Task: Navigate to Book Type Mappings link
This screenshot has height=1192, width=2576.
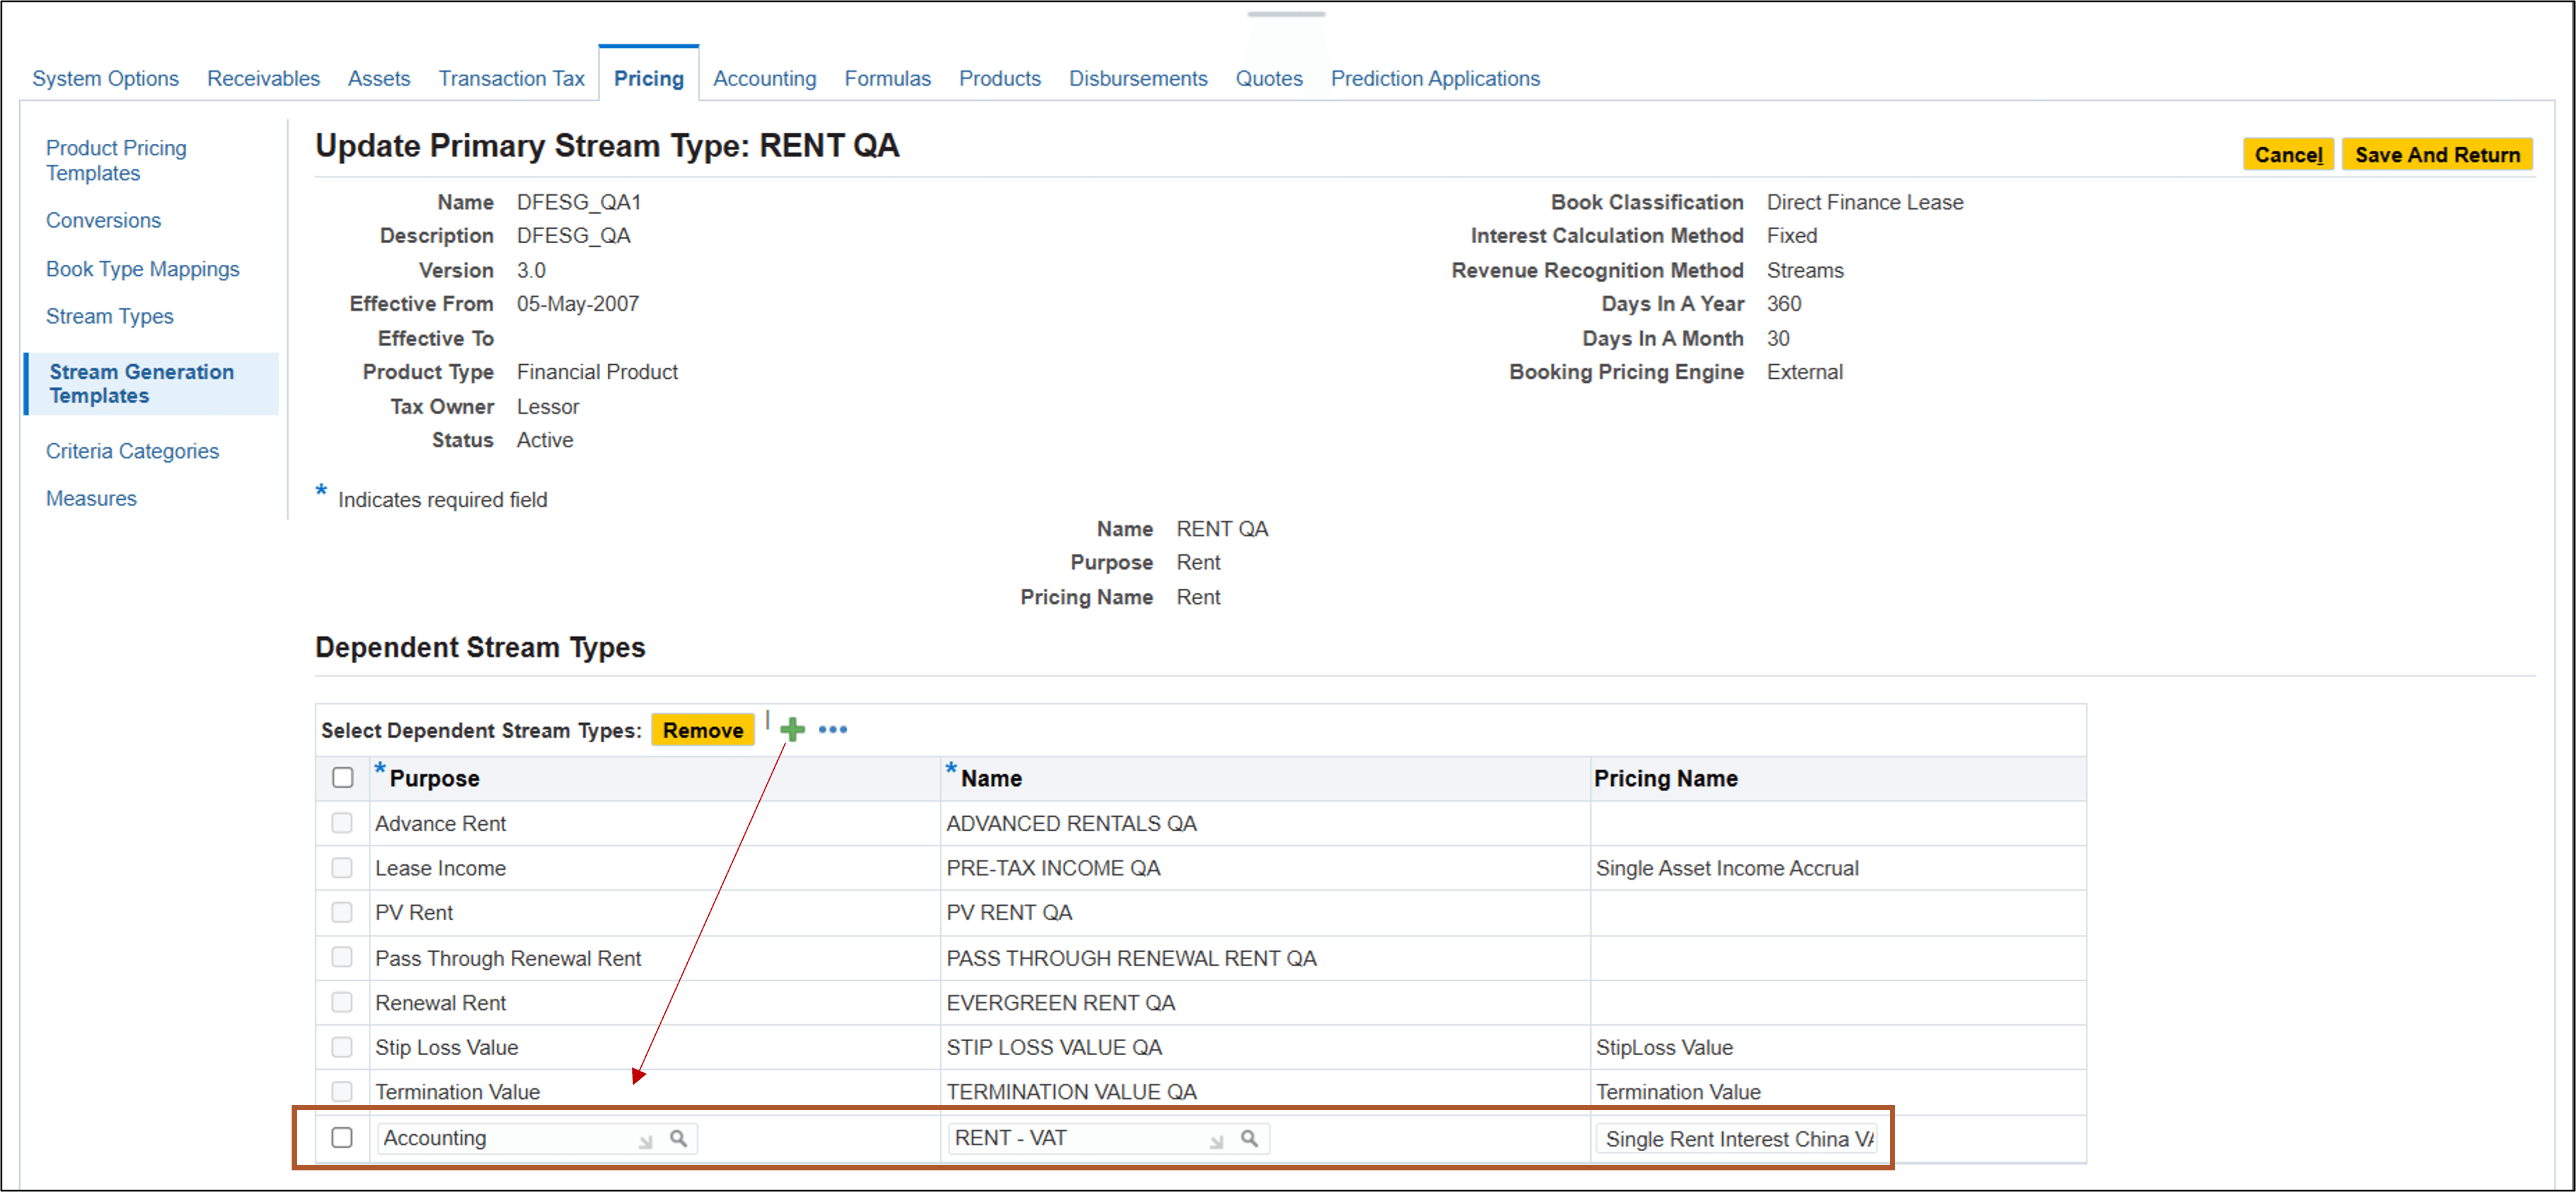Action: tap(142, 269)
